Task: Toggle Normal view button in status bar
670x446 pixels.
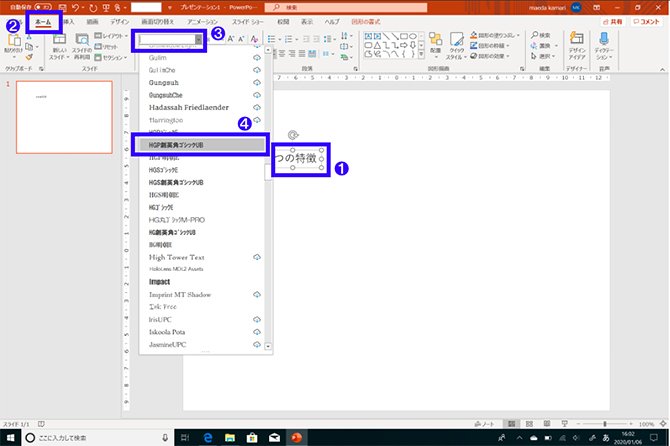Action: pos(511,424)
